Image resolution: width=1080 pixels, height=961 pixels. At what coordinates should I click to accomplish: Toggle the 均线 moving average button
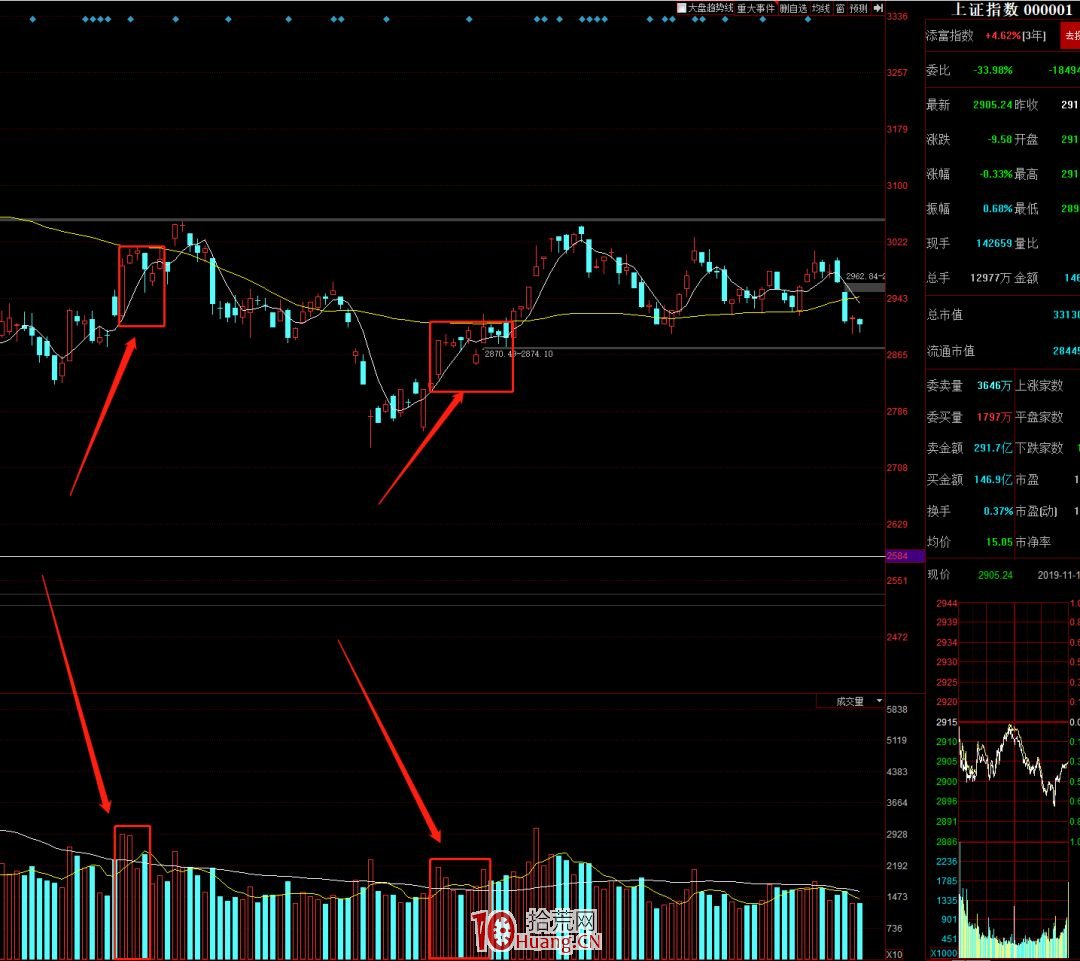(820, 8)
